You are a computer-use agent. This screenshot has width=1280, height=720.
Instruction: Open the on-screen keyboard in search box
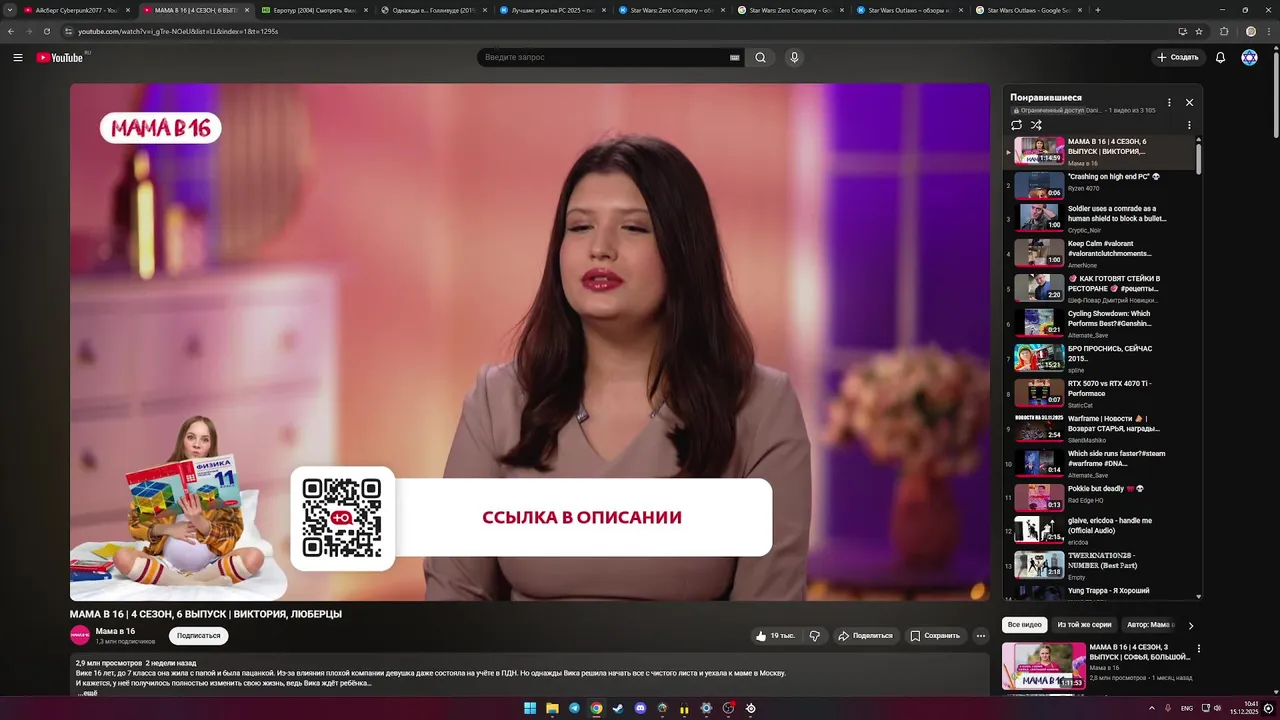tap(735, 58)
